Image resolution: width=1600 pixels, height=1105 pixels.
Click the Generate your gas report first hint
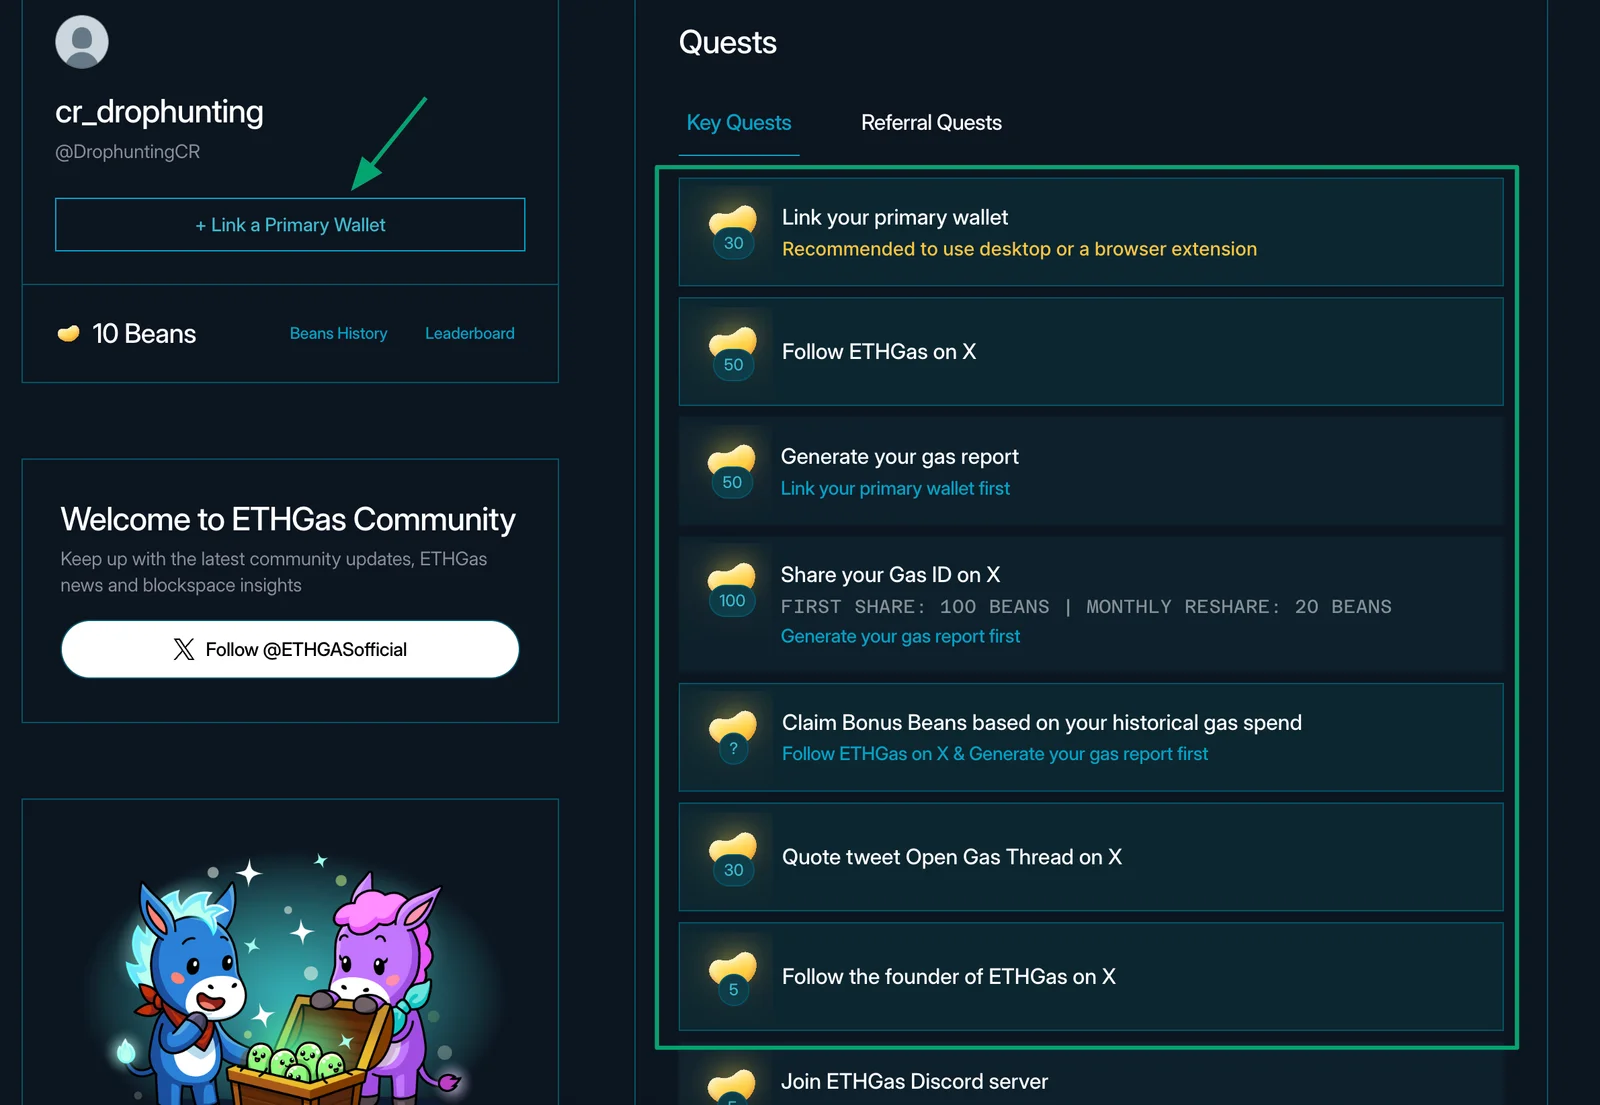point(900,637)
